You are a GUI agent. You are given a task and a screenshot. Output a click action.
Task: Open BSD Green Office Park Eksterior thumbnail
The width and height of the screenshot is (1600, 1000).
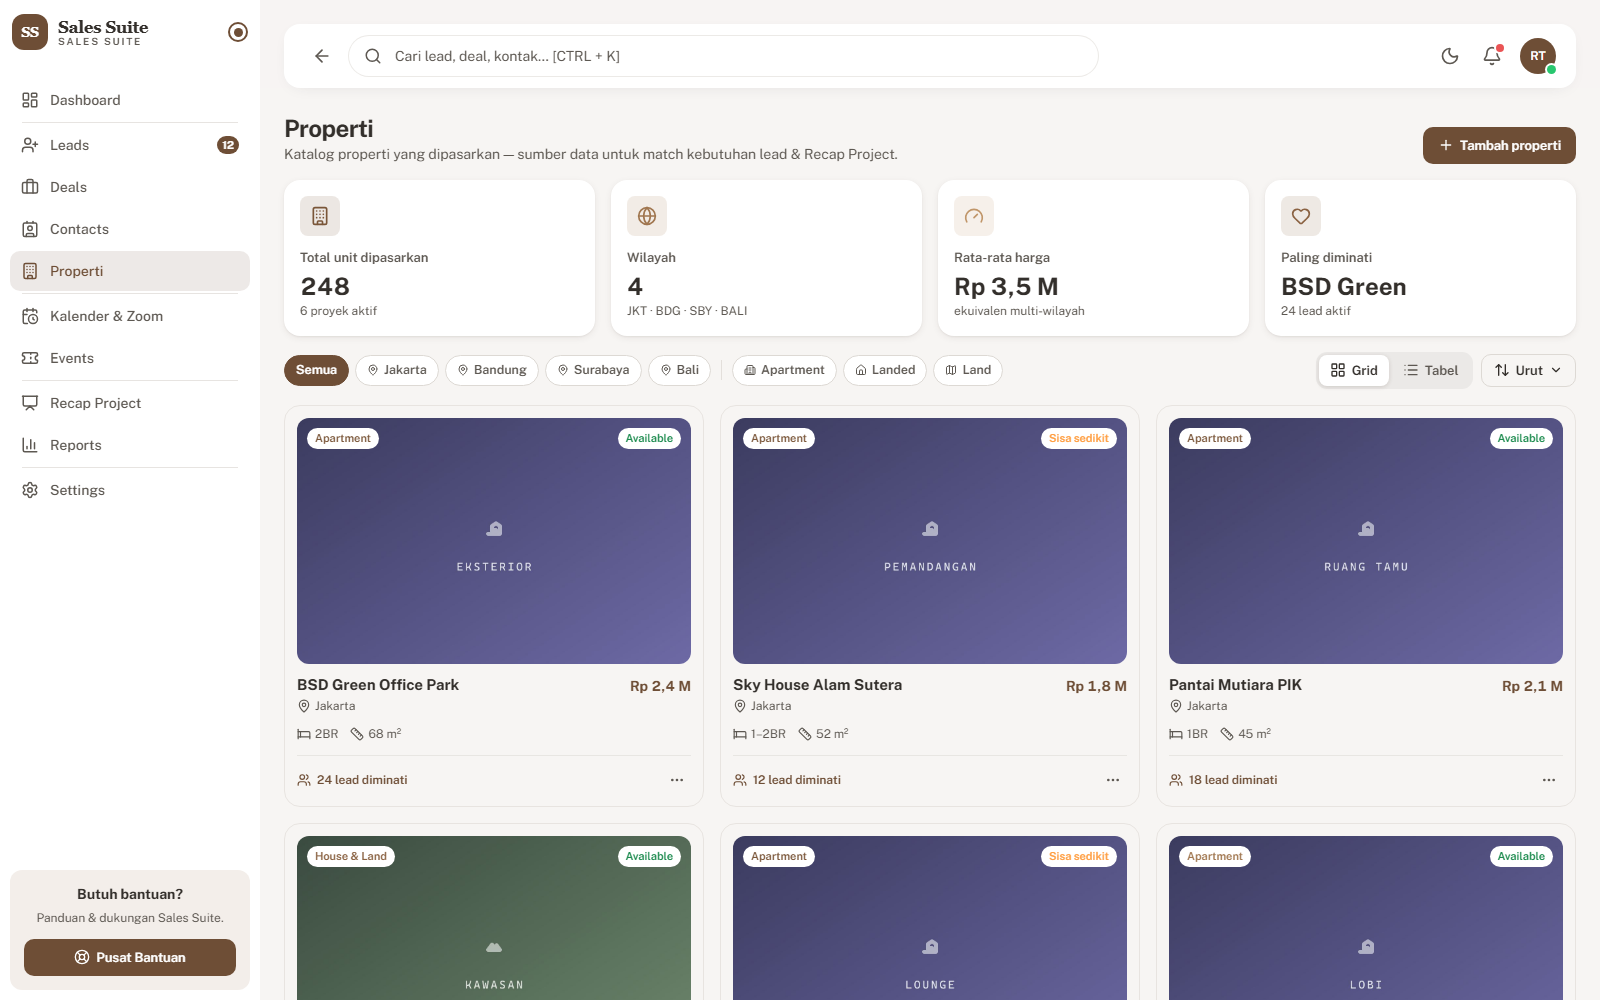[x=494, y=541]
